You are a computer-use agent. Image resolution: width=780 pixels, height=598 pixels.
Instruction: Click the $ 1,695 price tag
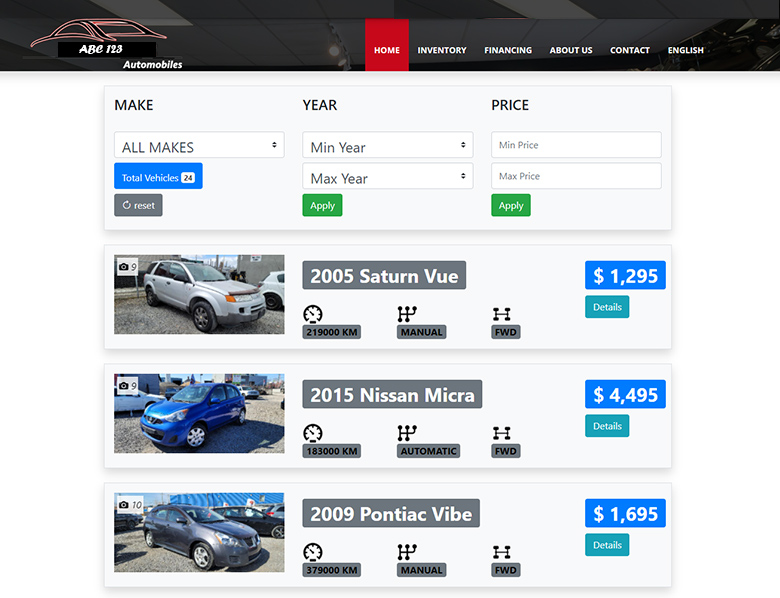(625, 513)
